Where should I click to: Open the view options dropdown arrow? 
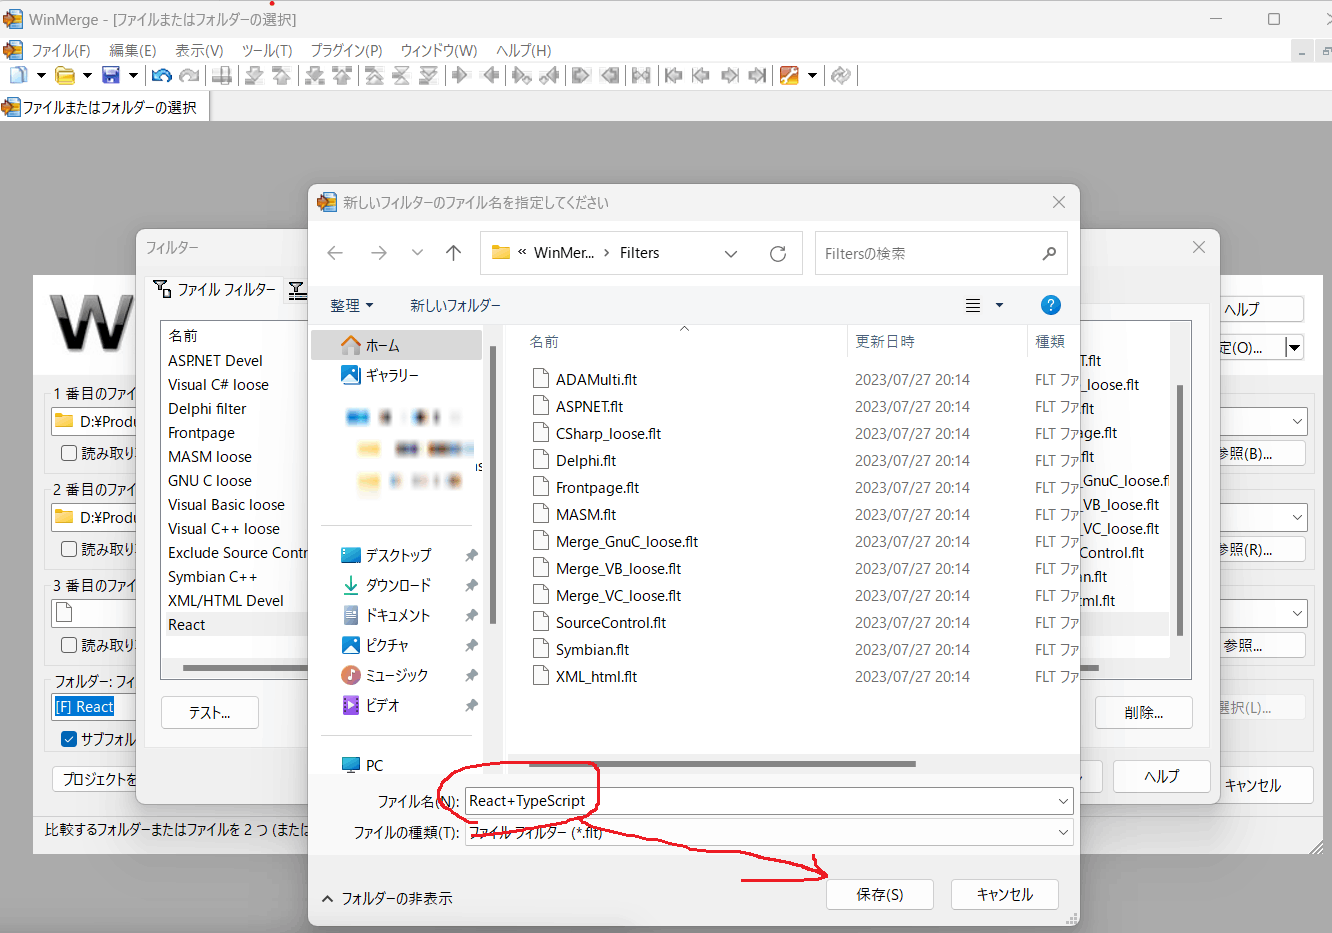pyautogui.click(x=999, y=306)
